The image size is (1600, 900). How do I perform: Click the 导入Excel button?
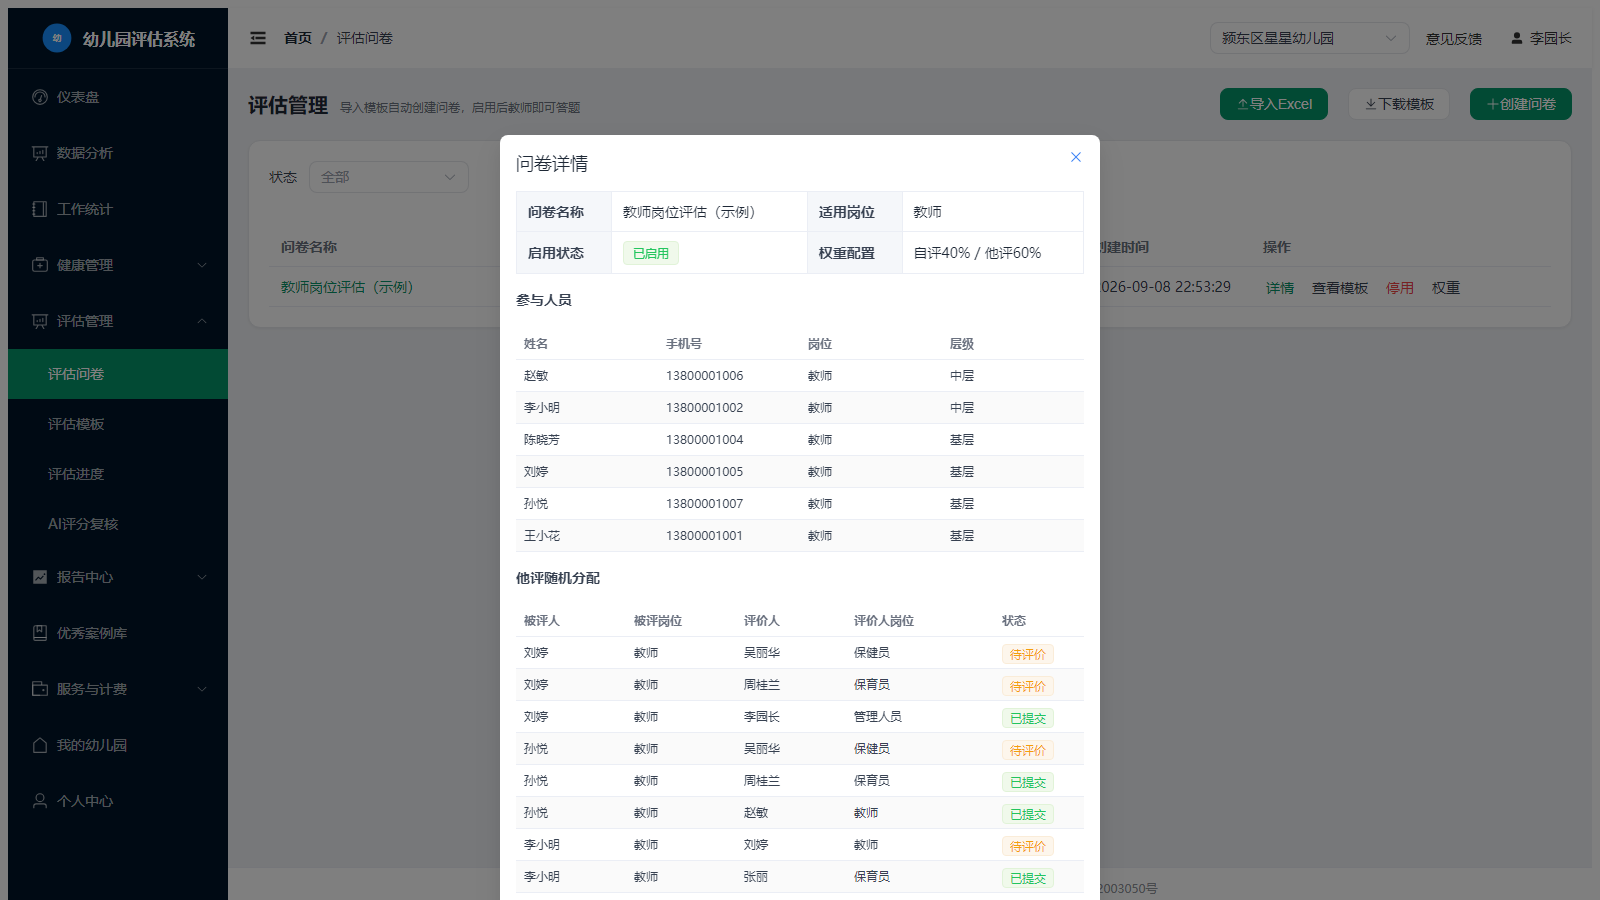click(1274, 104)
